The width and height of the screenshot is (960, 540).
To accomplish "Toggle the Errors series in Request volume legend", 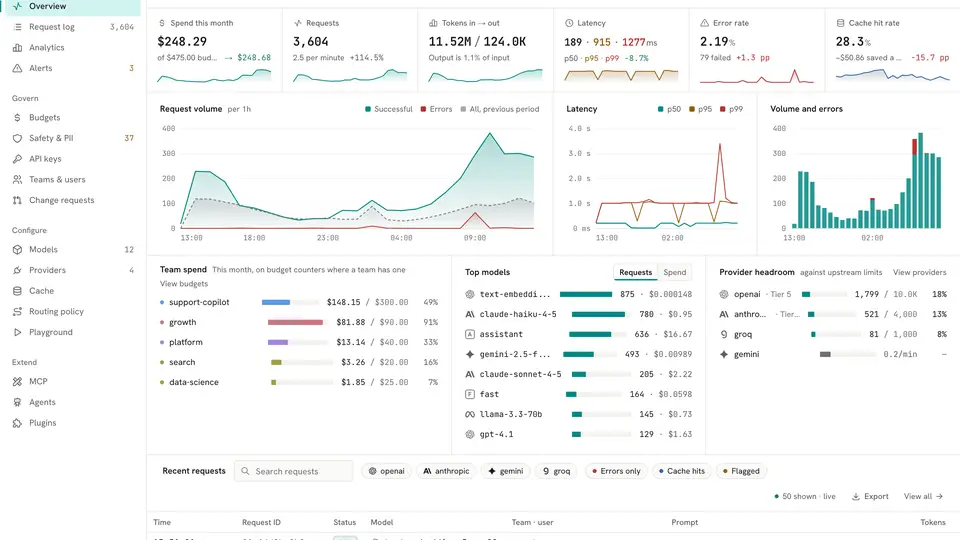I will click(437, 109).
